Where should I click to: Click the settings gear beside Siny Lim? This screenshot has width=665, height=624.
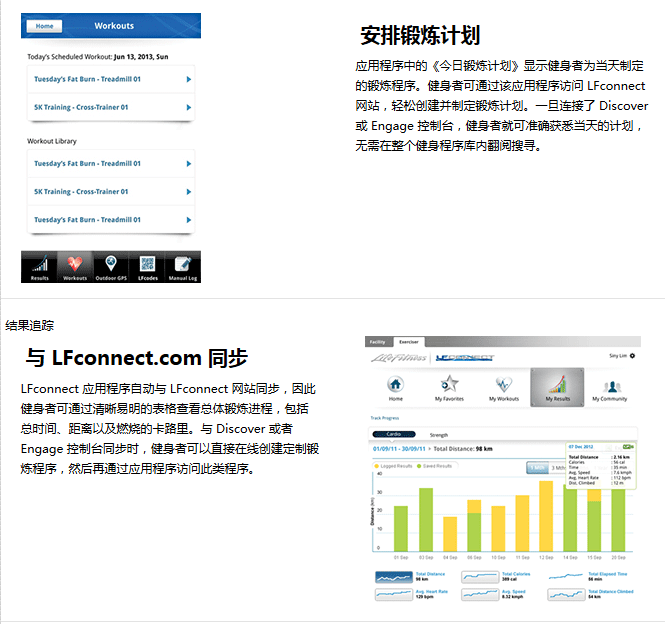[x=632, y=356]
